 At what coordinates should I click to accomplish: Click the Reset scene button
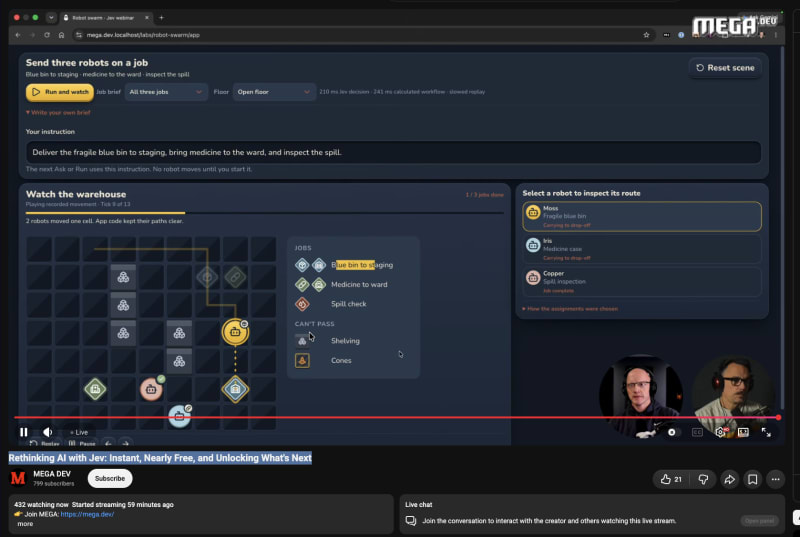pos(725,67)
